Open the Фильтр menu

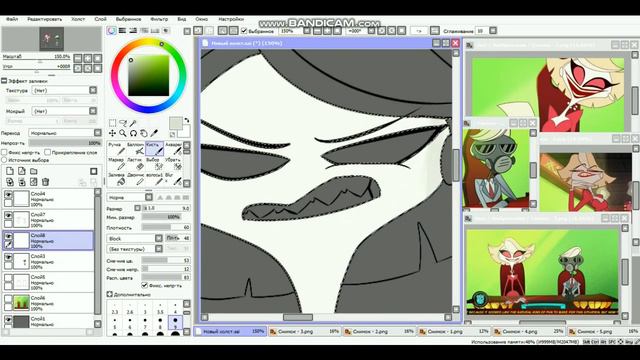coord(159,19)
